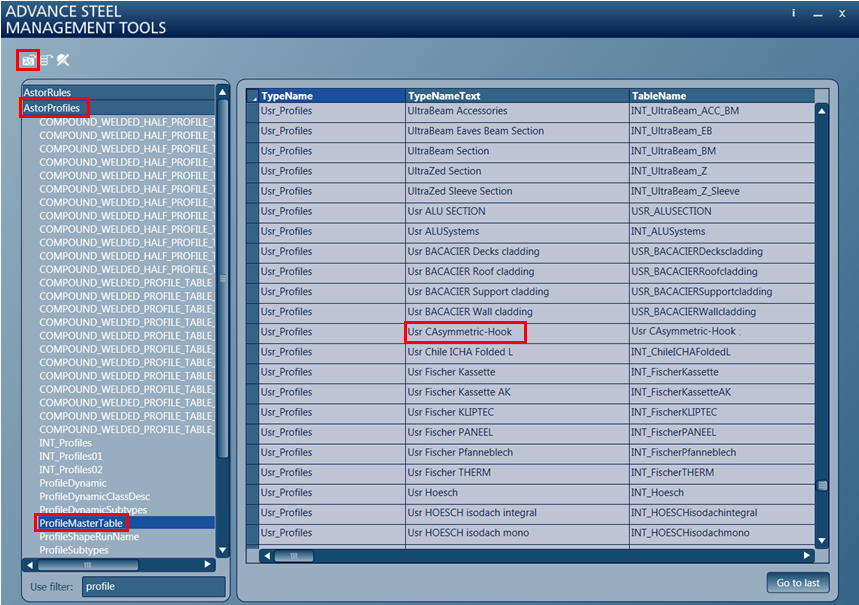
Task: Sort by the TableName column header
Action: [x=722, y=96]
